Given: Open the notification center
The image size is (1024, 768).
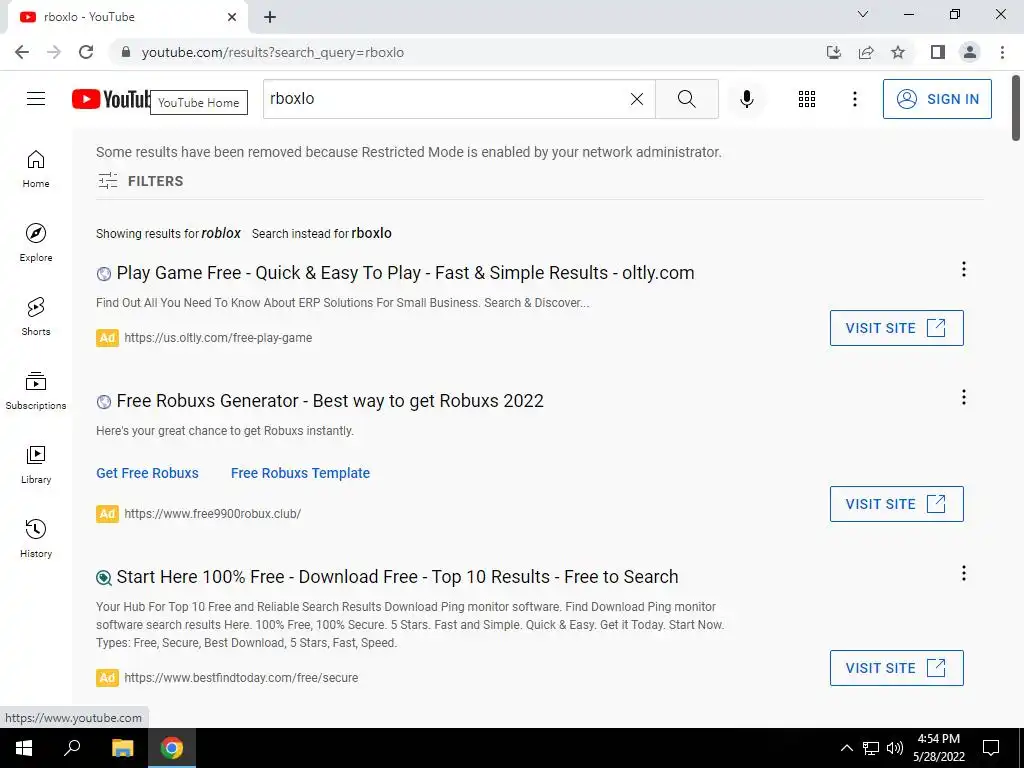Looking at the screenshot, I should (x=991, y=748).
